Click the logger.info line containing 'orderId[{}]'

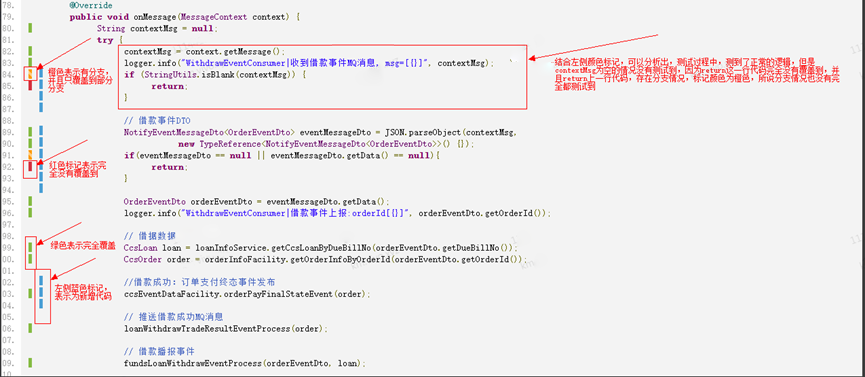pyautogui.click(x=337, y=214)
